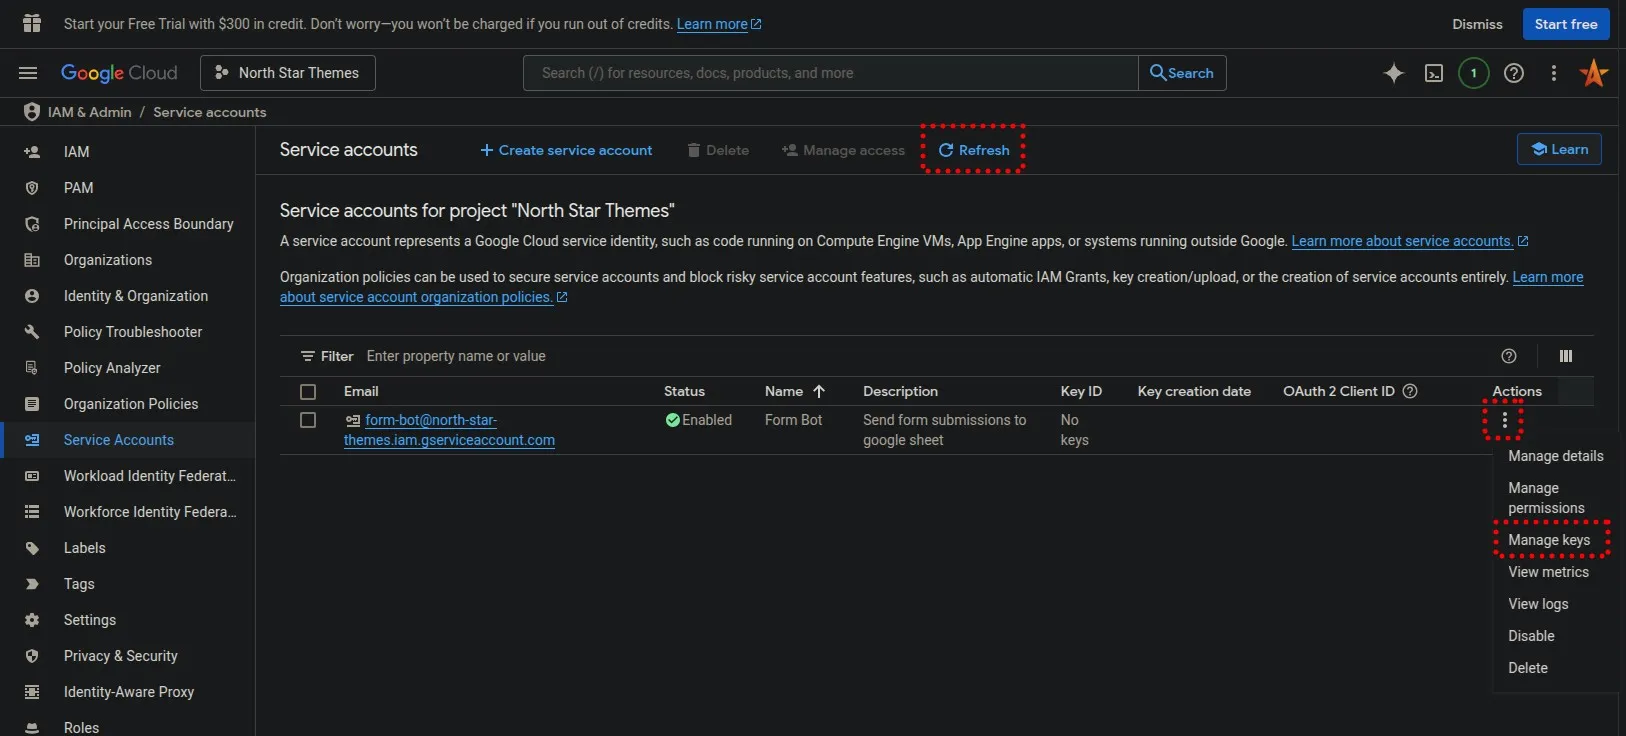Focus the resource search input field

tap(830, 73)
